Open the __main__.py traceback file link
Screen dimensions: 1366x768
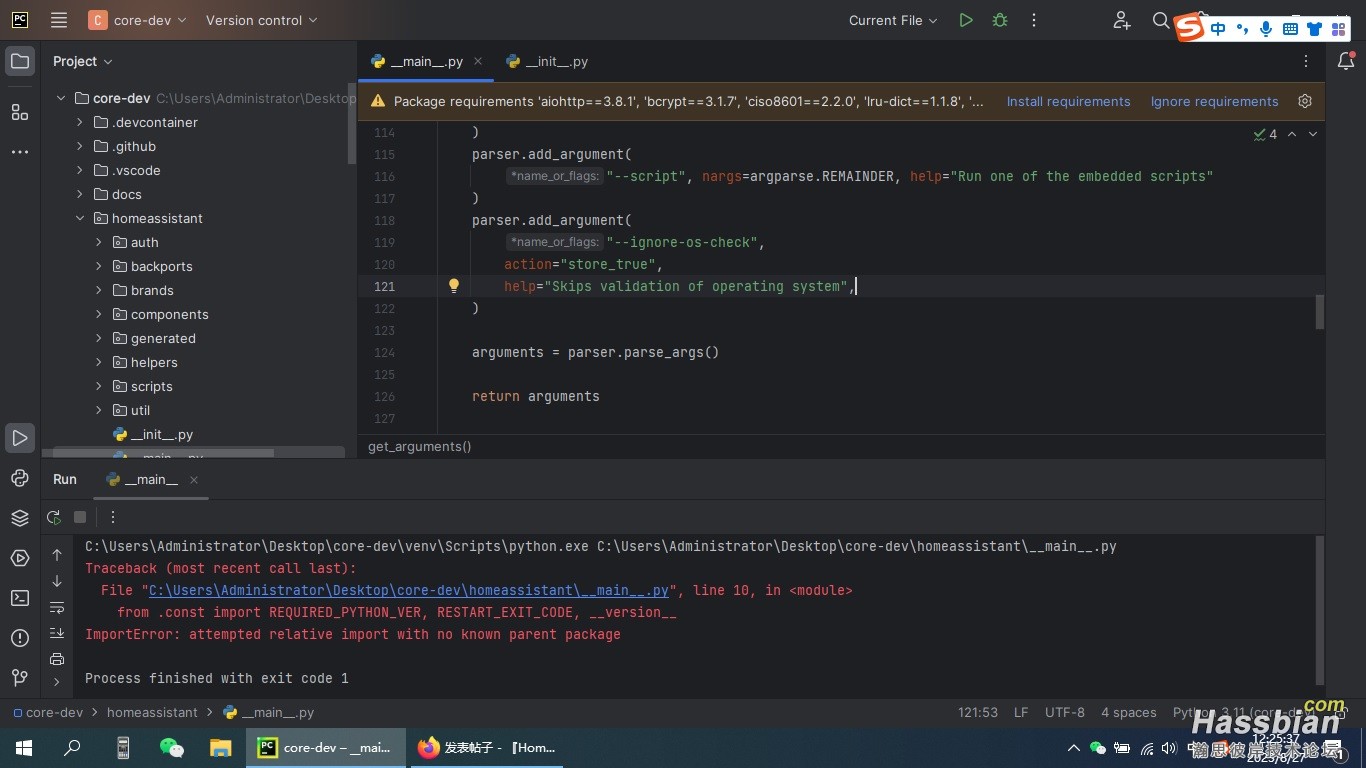click(409, 590)
